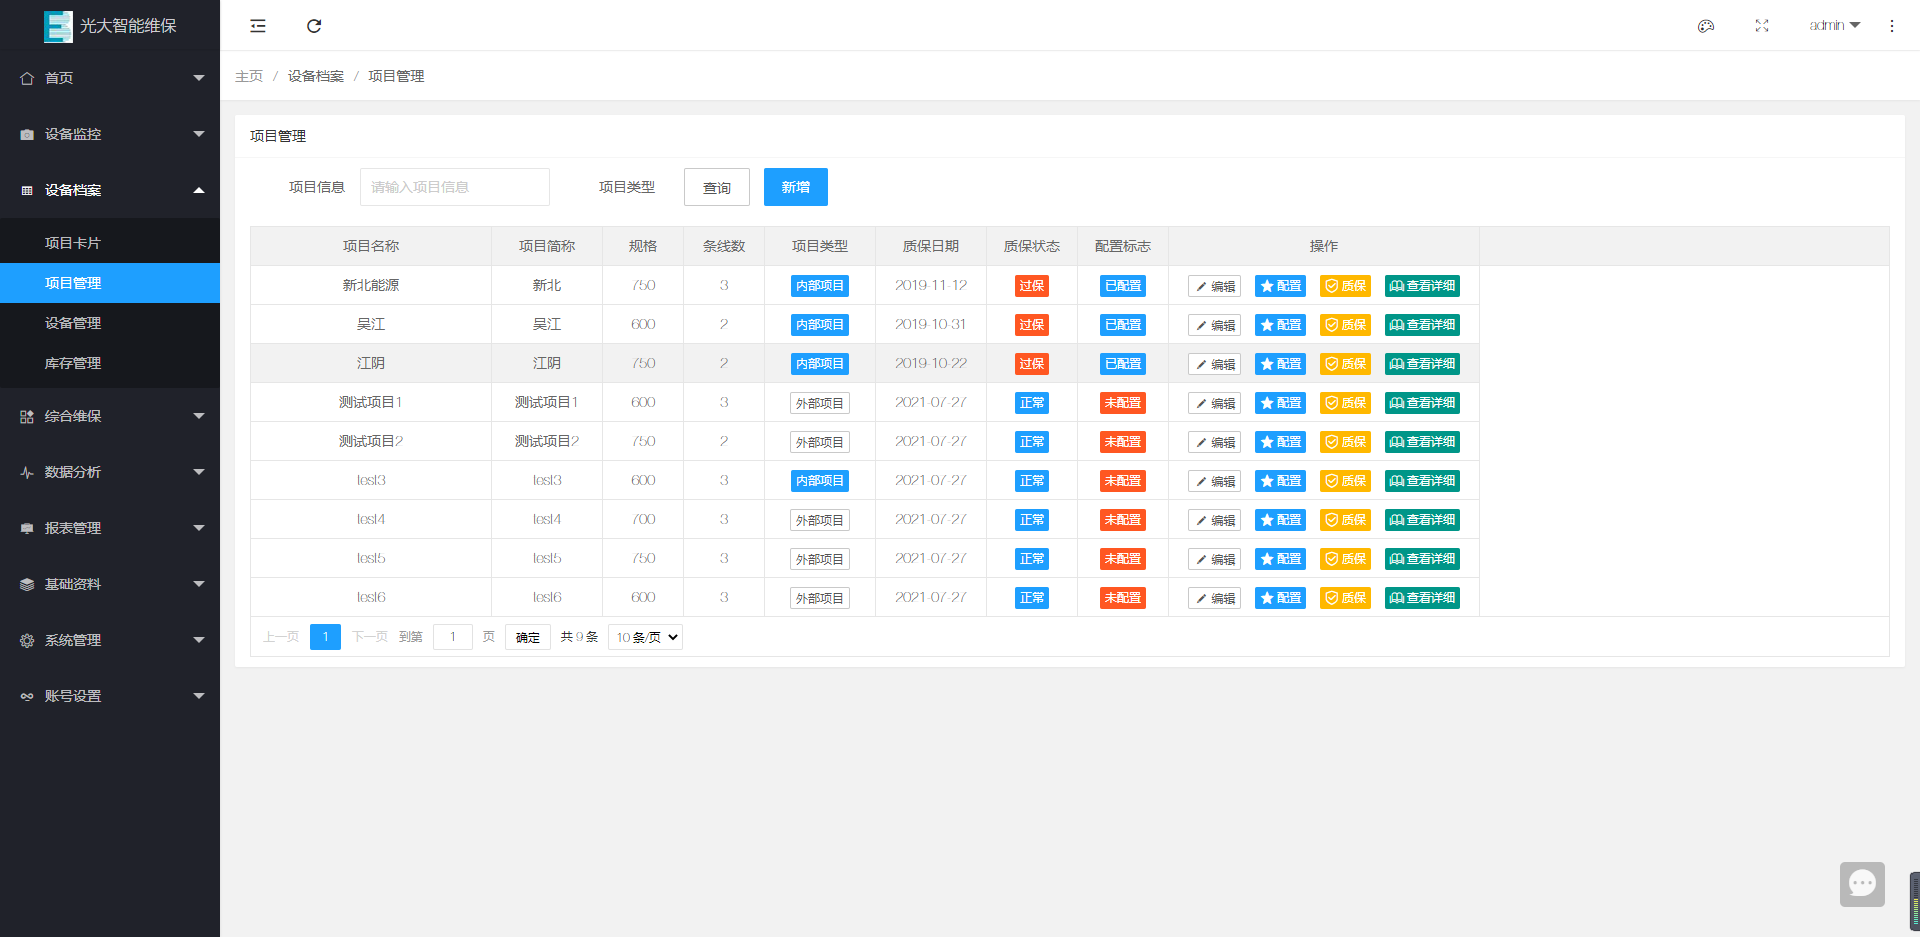Expand the 系统管理 menu arrow

199,640
